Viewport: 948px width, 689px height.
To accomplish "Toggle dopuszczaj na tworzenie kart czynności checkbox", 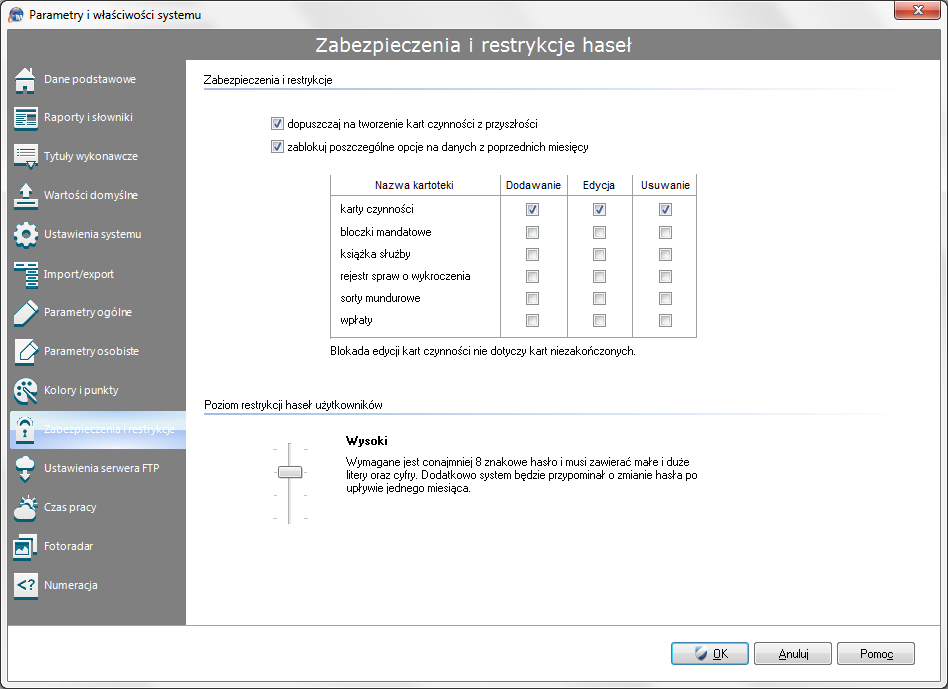I will [x=277, y=124].
